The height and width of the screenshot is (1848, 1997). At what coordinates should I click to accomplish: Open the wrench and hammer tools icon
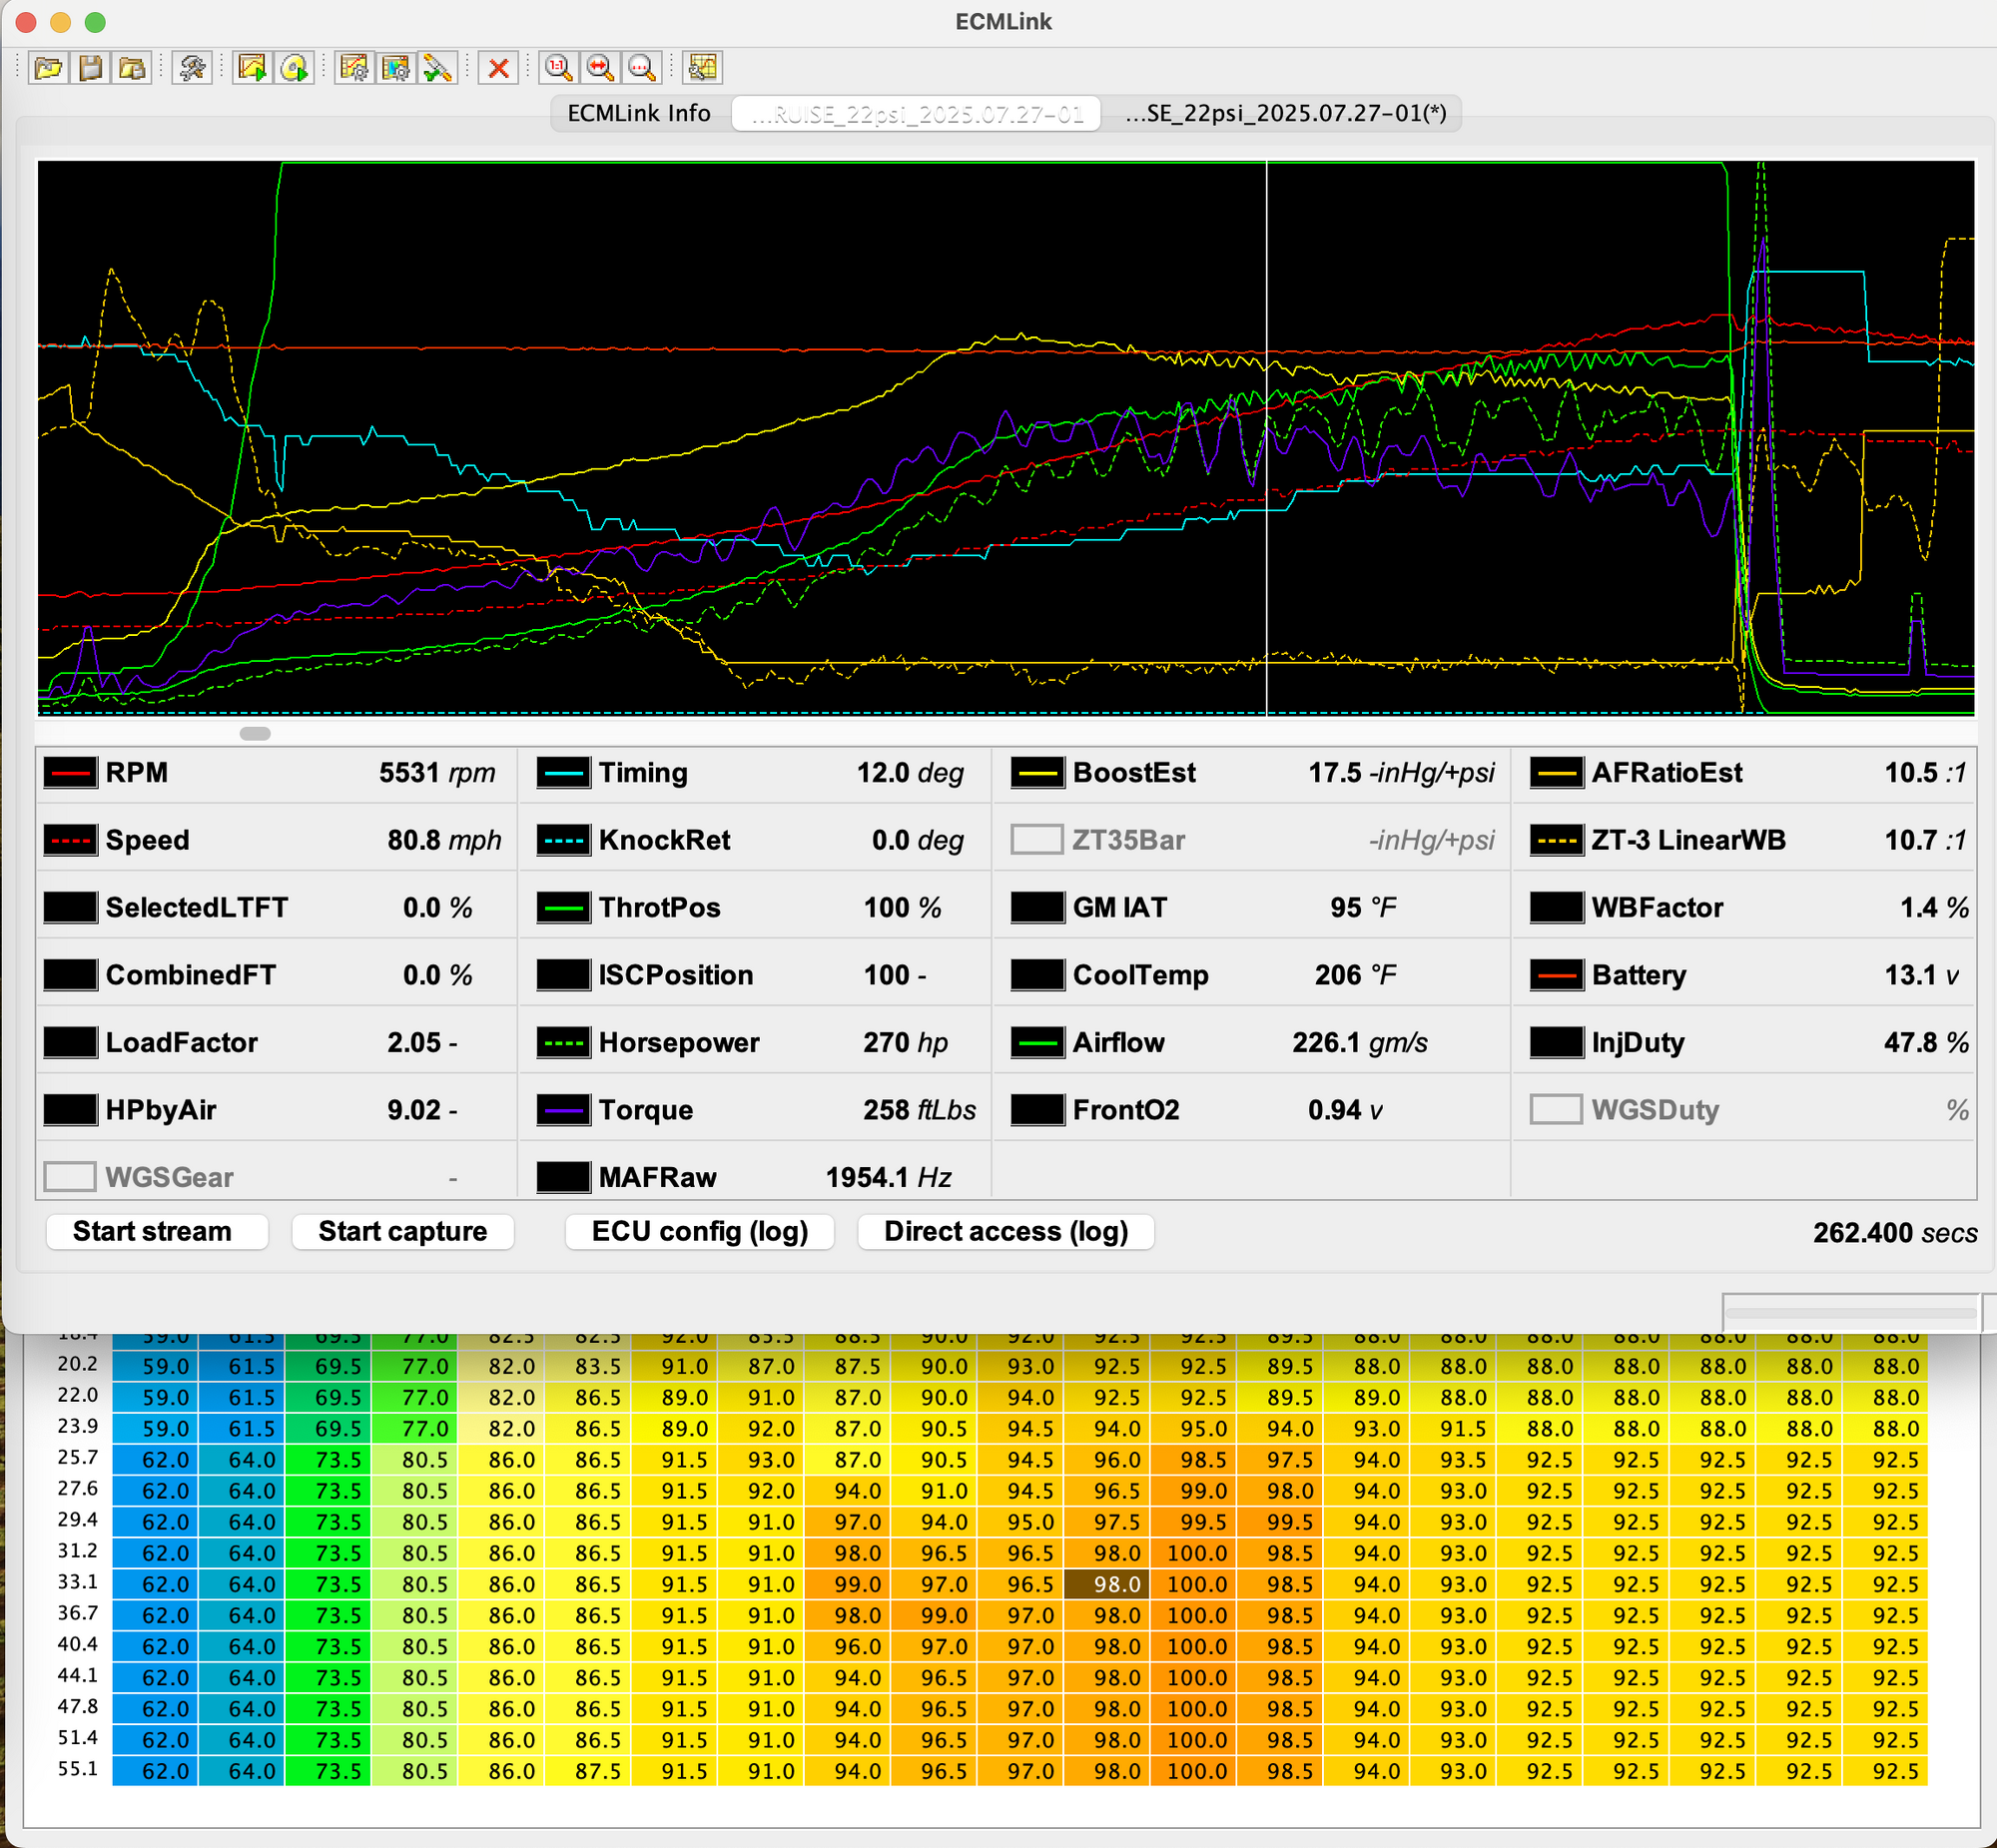[x=192, y=68]
